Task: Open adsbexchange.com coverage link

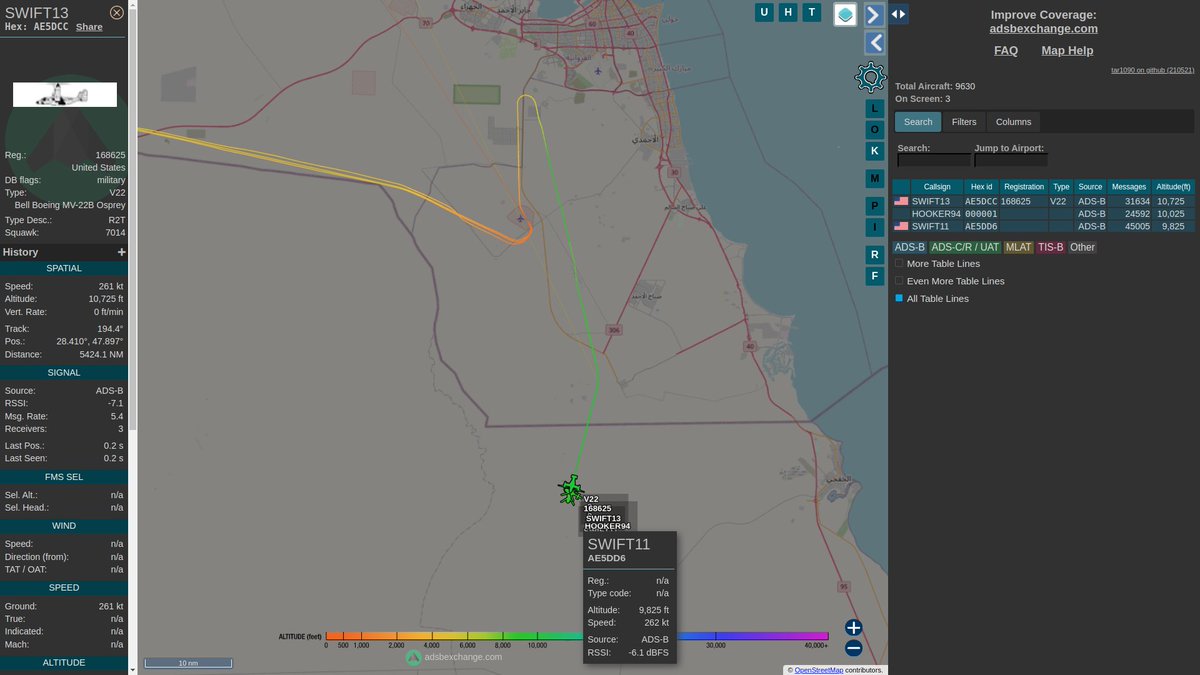Action: [x=1043, y=29]
